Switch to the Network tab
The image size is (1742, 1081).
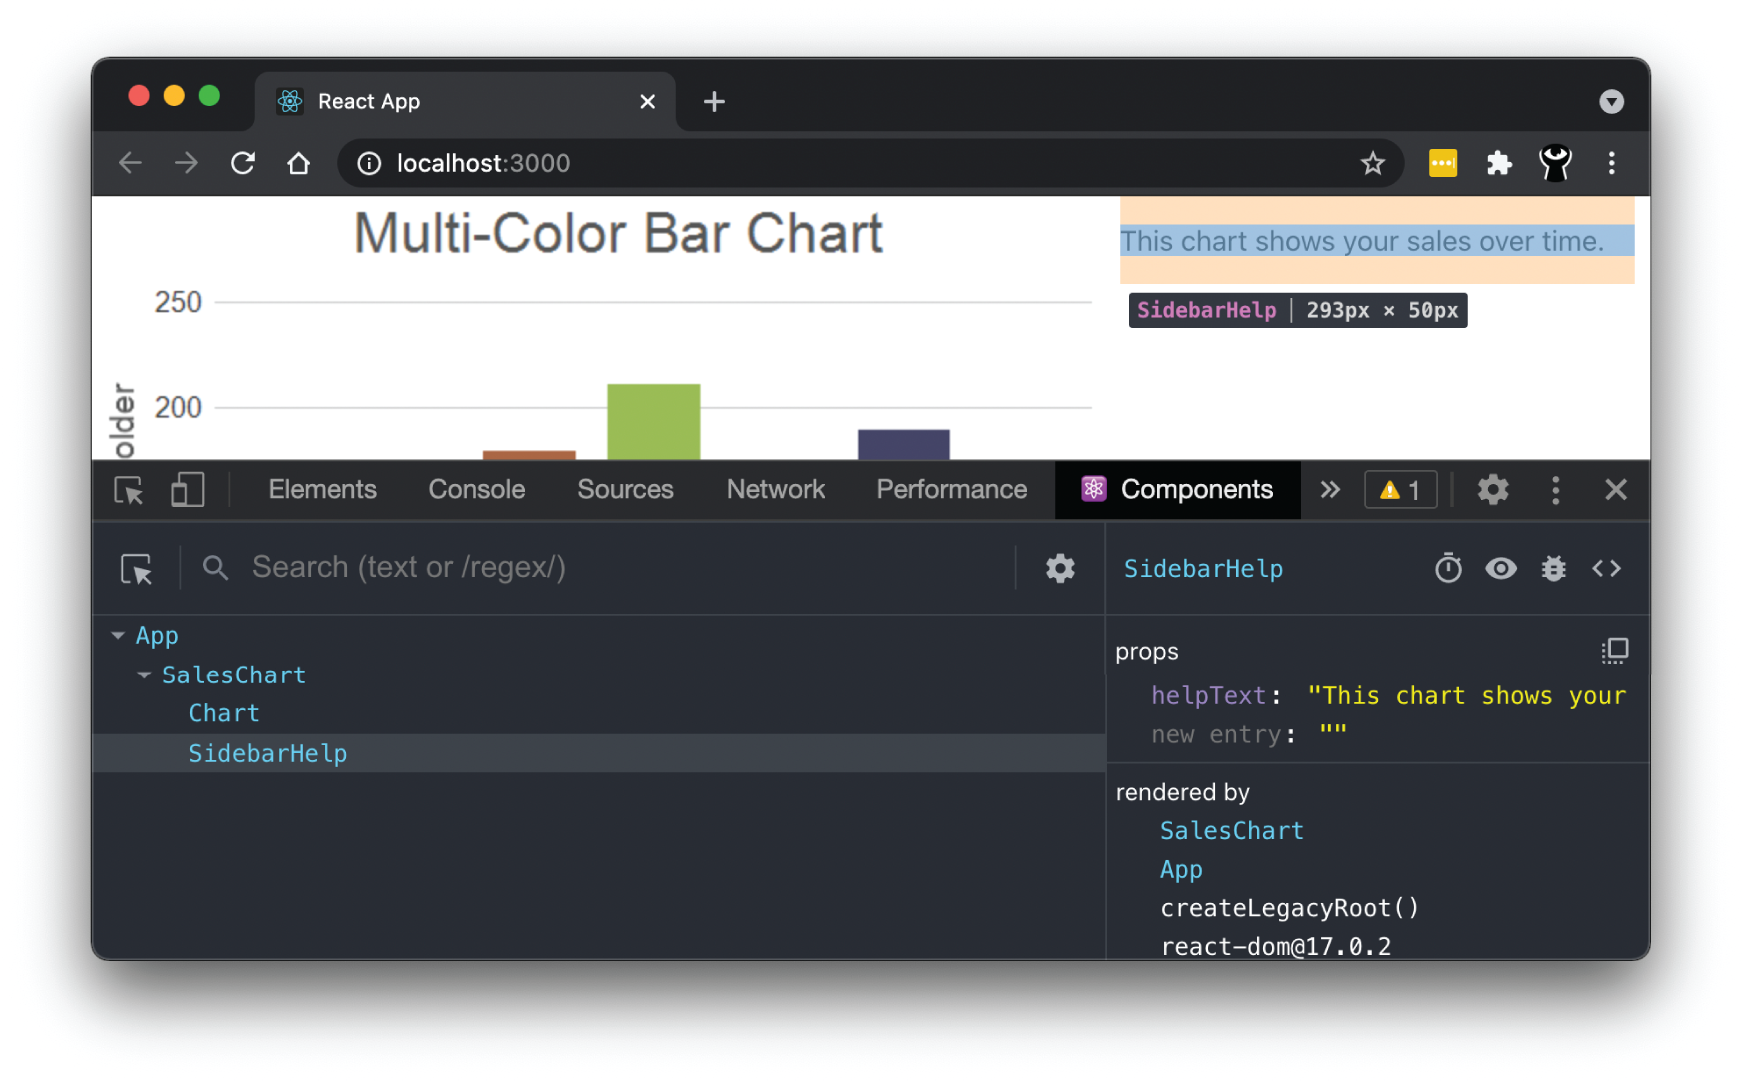[x=776, y=490]
